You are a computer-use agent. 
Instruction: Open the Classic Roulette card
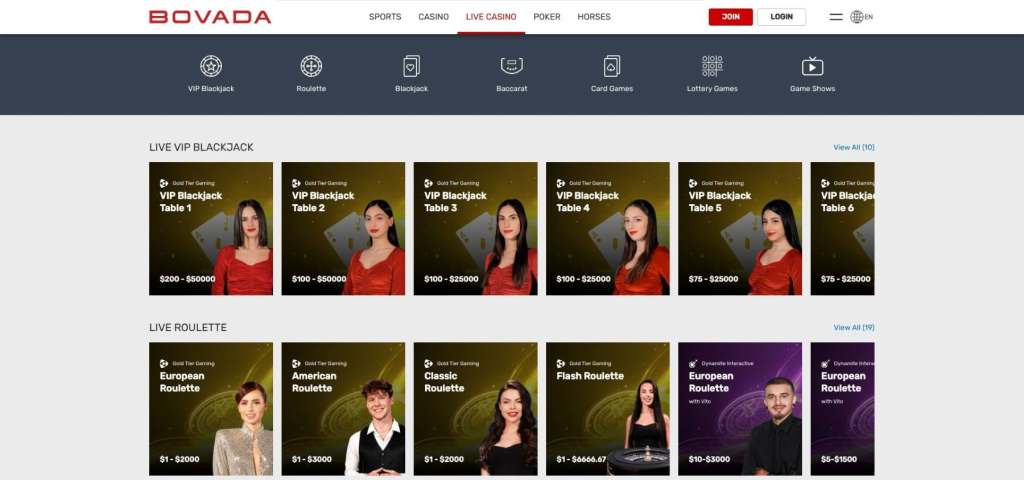click(x=475, y=409)
